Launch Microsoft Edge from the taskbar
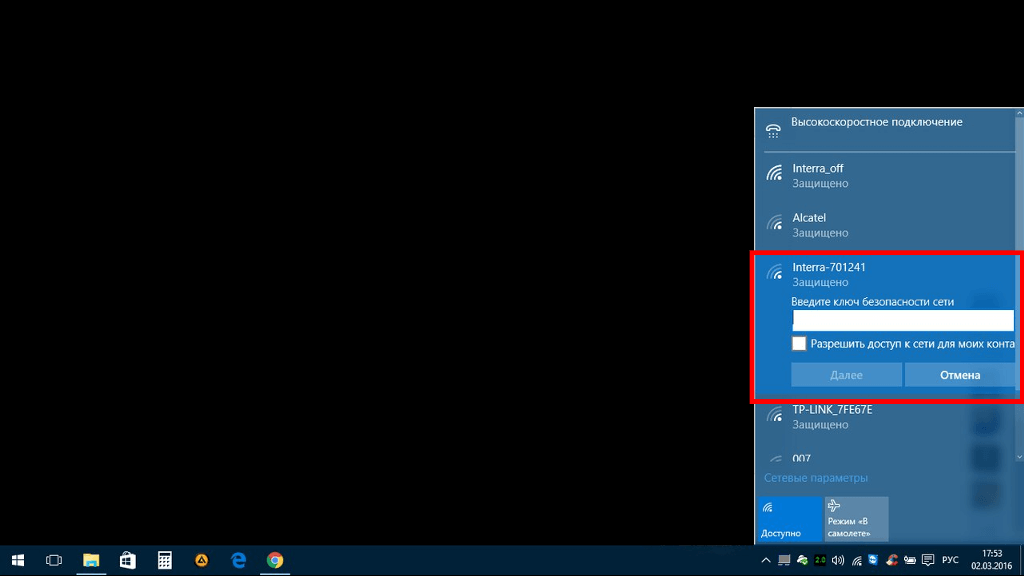 238,560
